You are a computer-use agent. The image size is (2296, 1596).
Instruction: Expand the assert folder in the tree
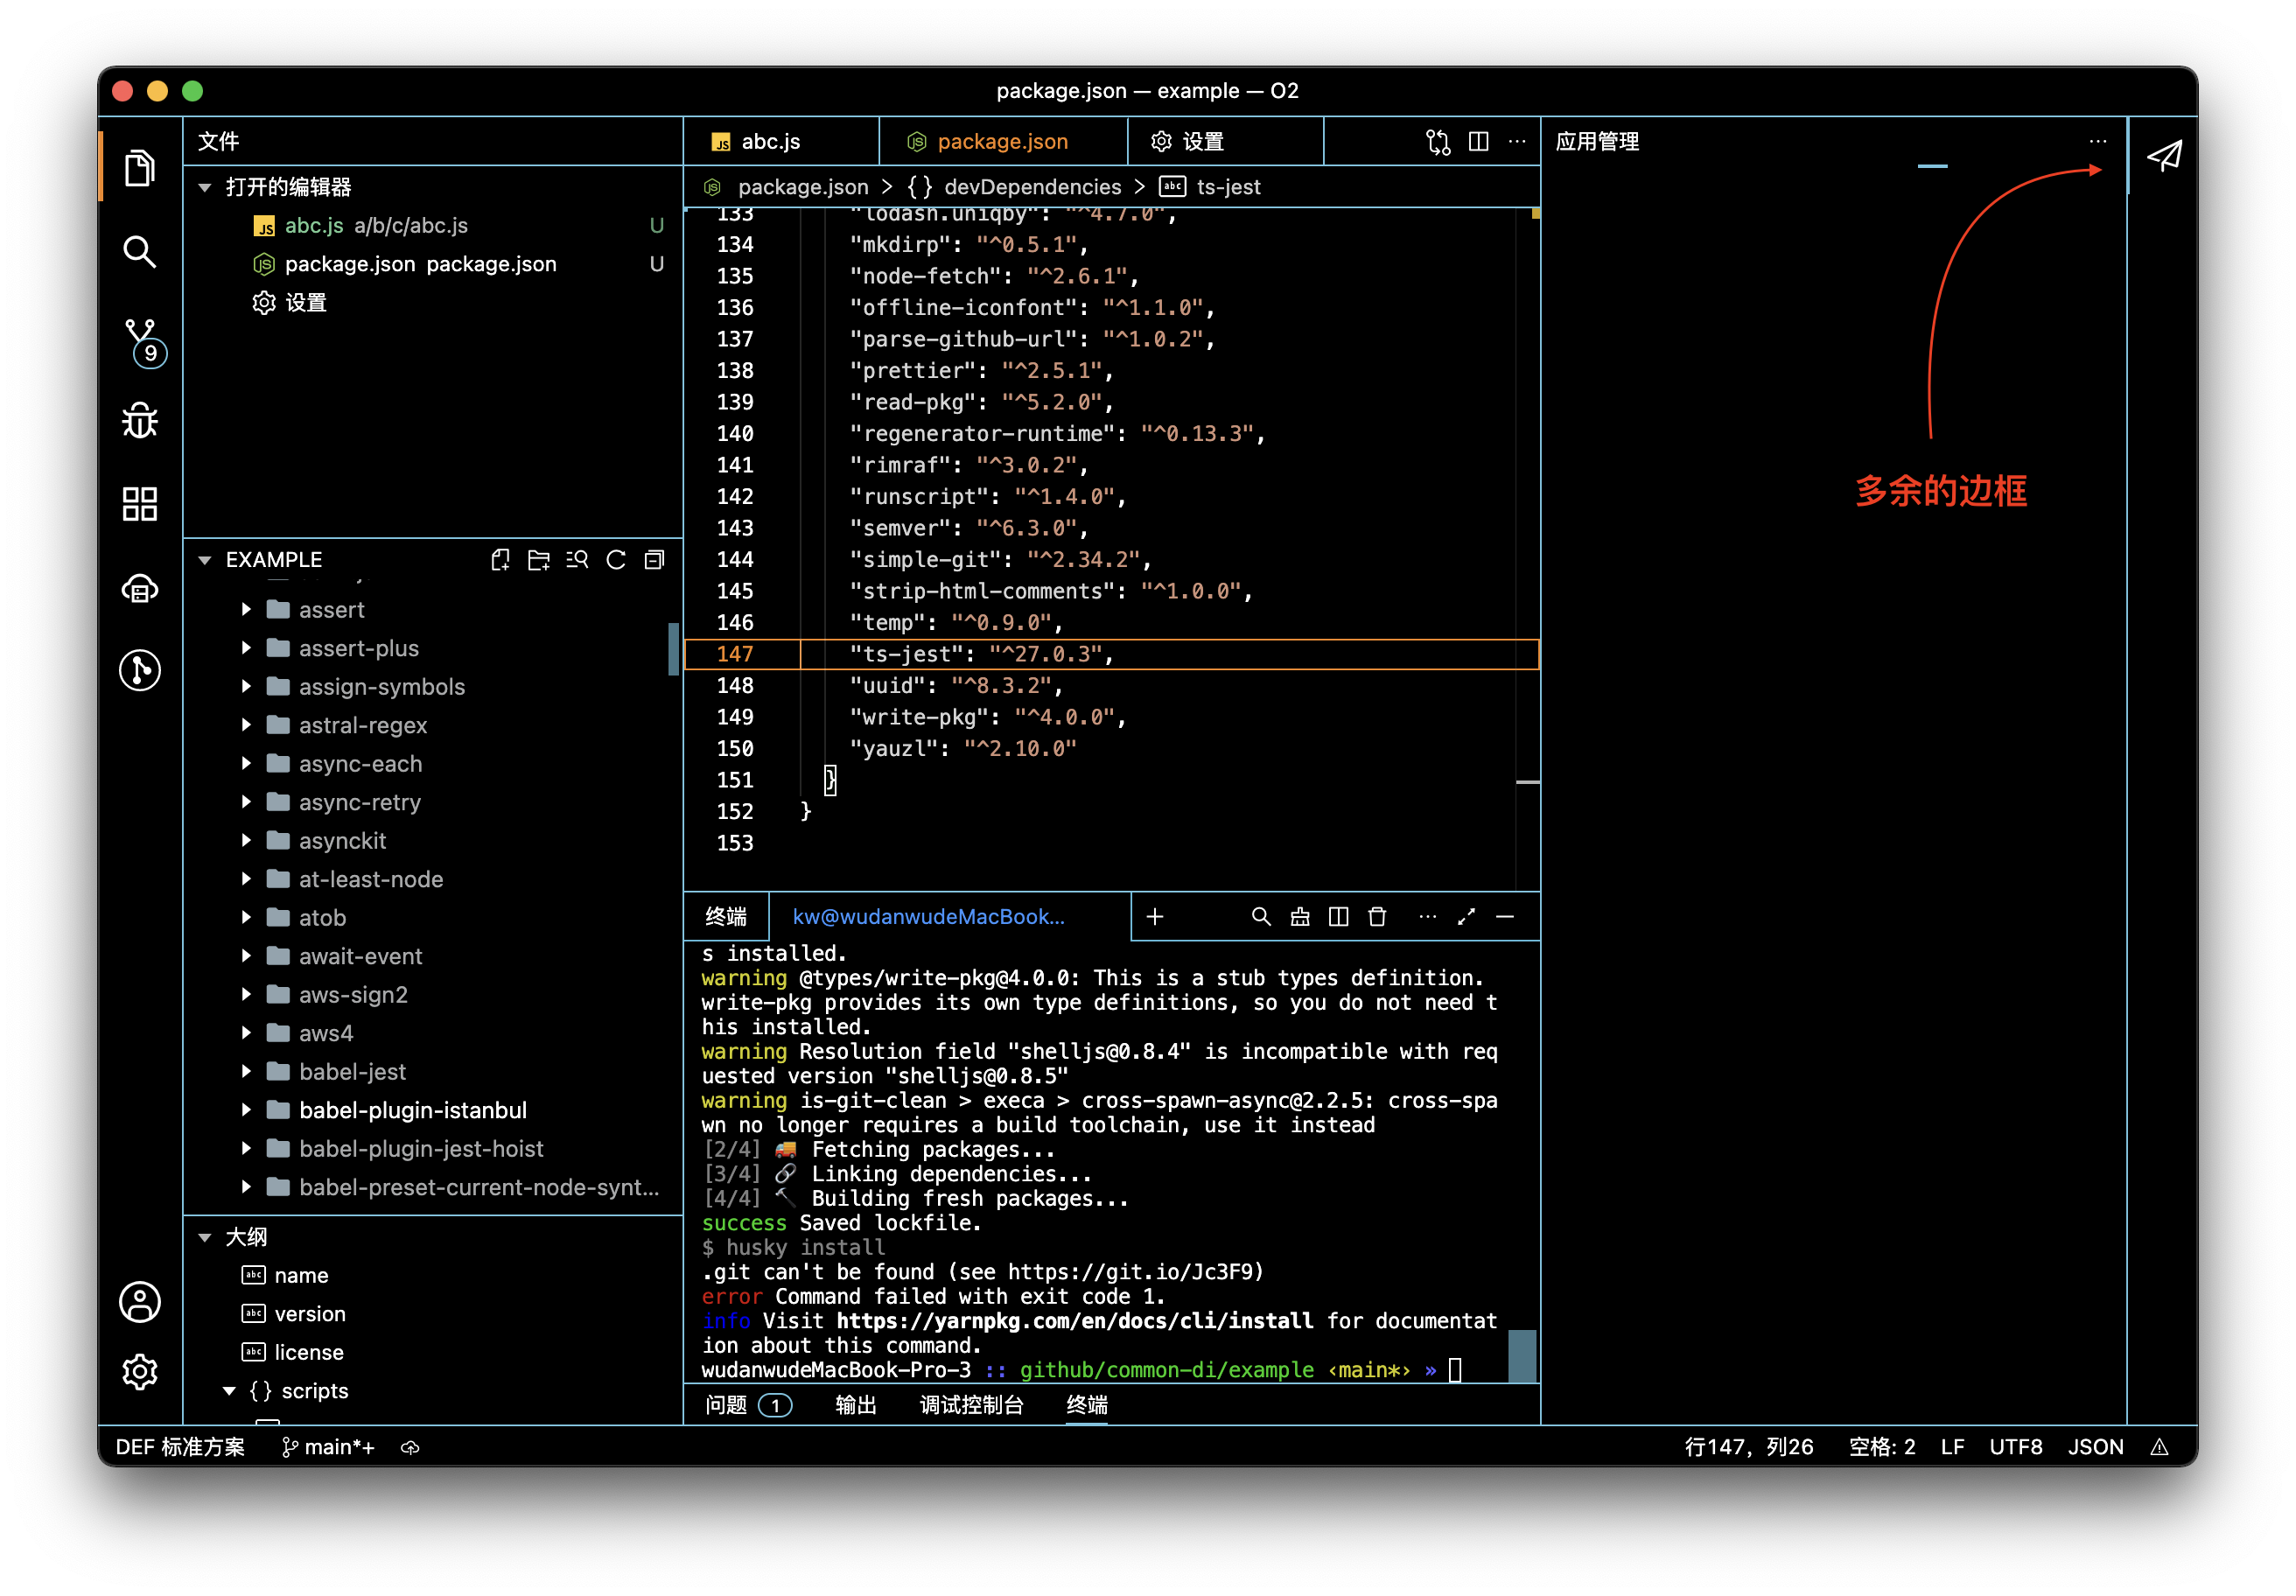pyautogui.click(x=246, y=609)
